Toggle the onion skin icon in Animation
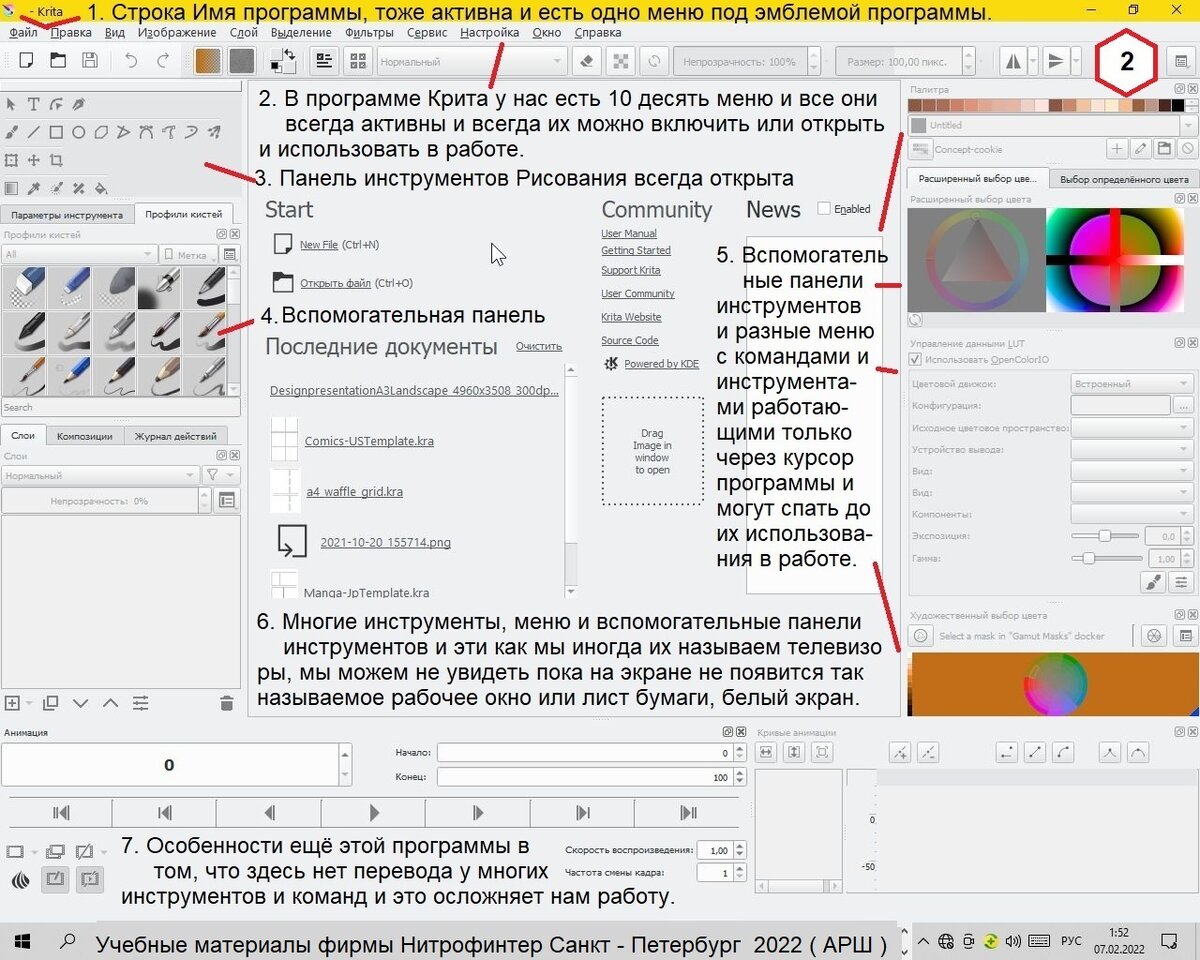Image resolution: width=1200 pixels, height=960 pixels. click(19, 880)
